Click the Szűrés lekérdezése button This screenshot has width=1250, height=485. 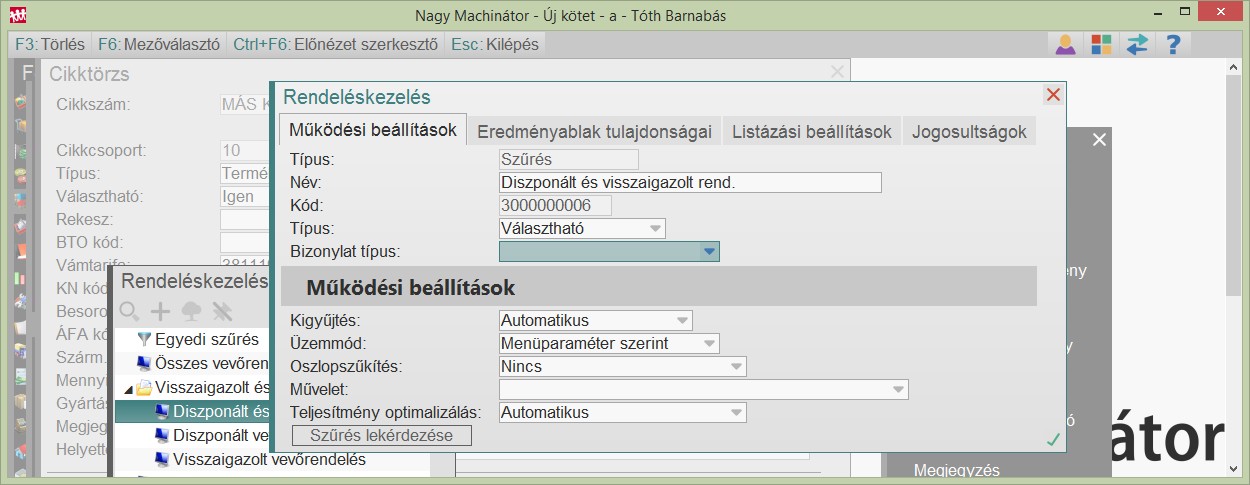point(381,435)
